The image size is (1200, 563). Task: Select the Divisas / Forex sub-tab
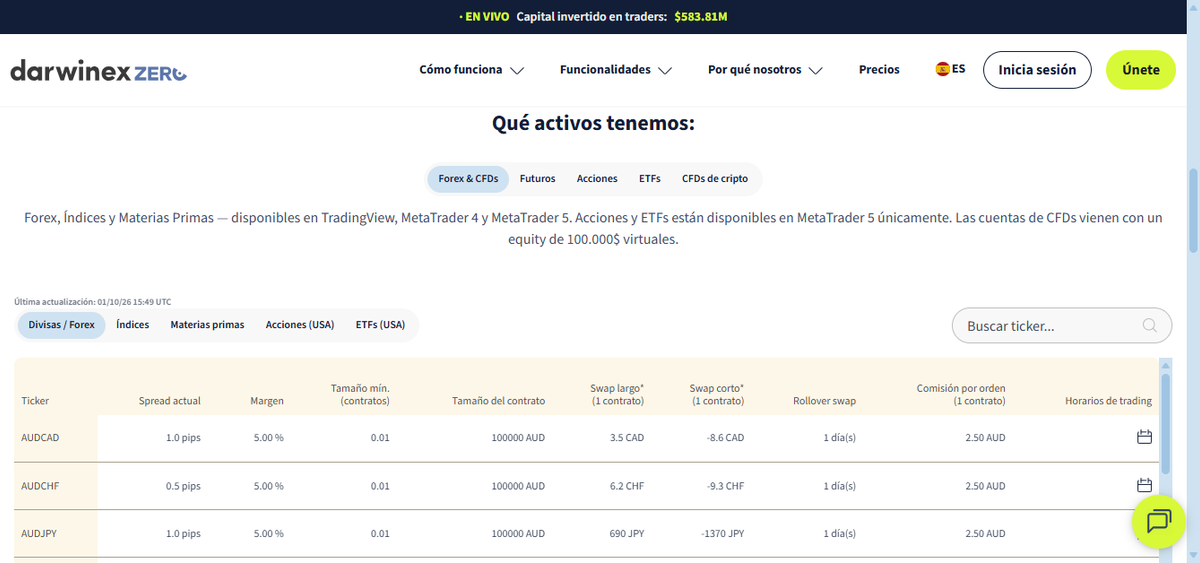(x=61, y=325)
